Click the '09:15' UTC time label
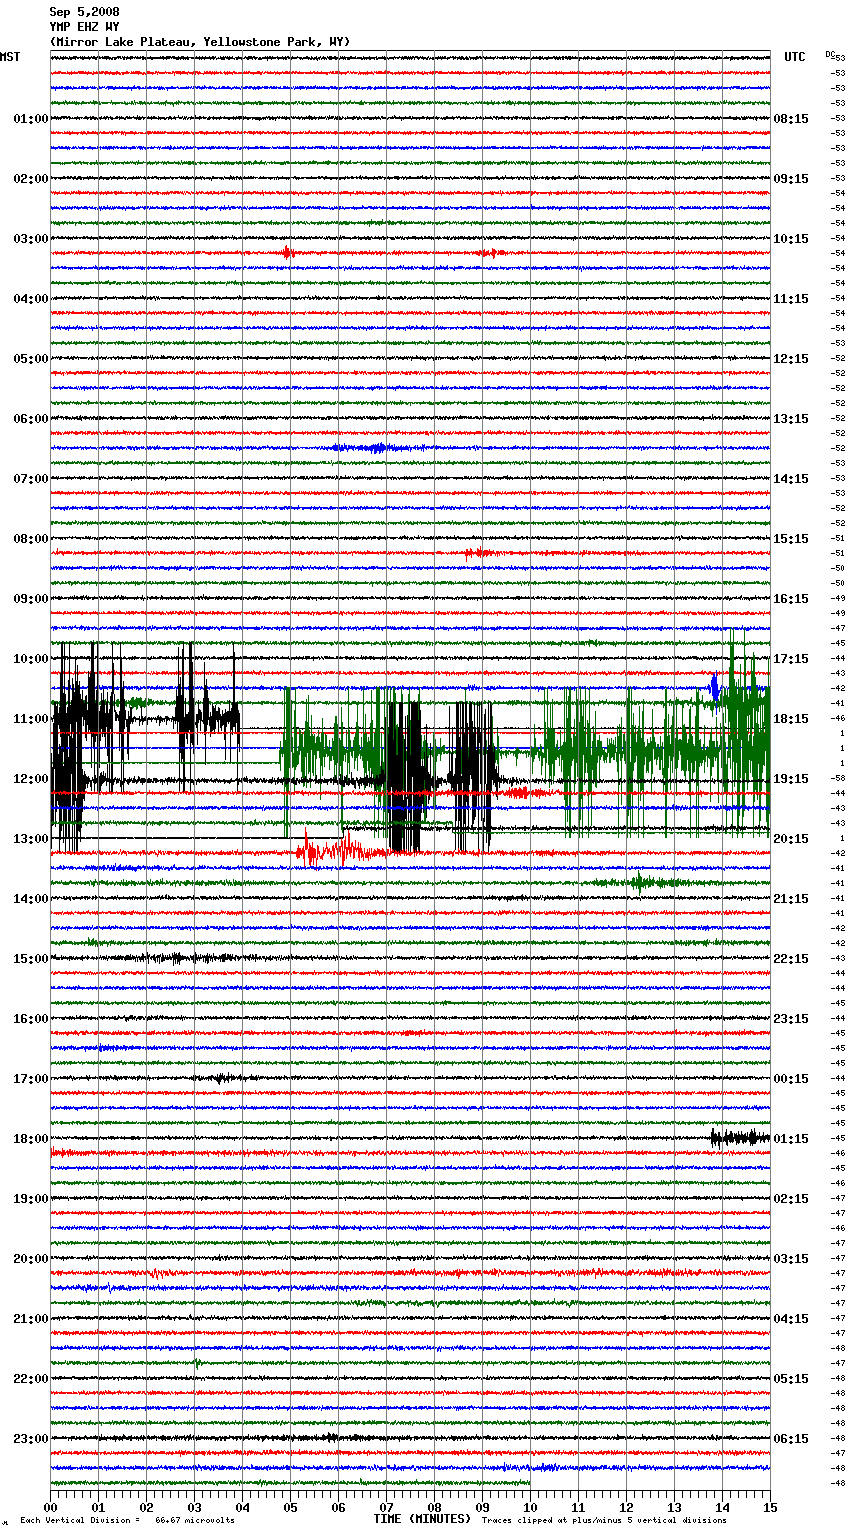This screenshot has height=1534, width=850. click(791, 179)
